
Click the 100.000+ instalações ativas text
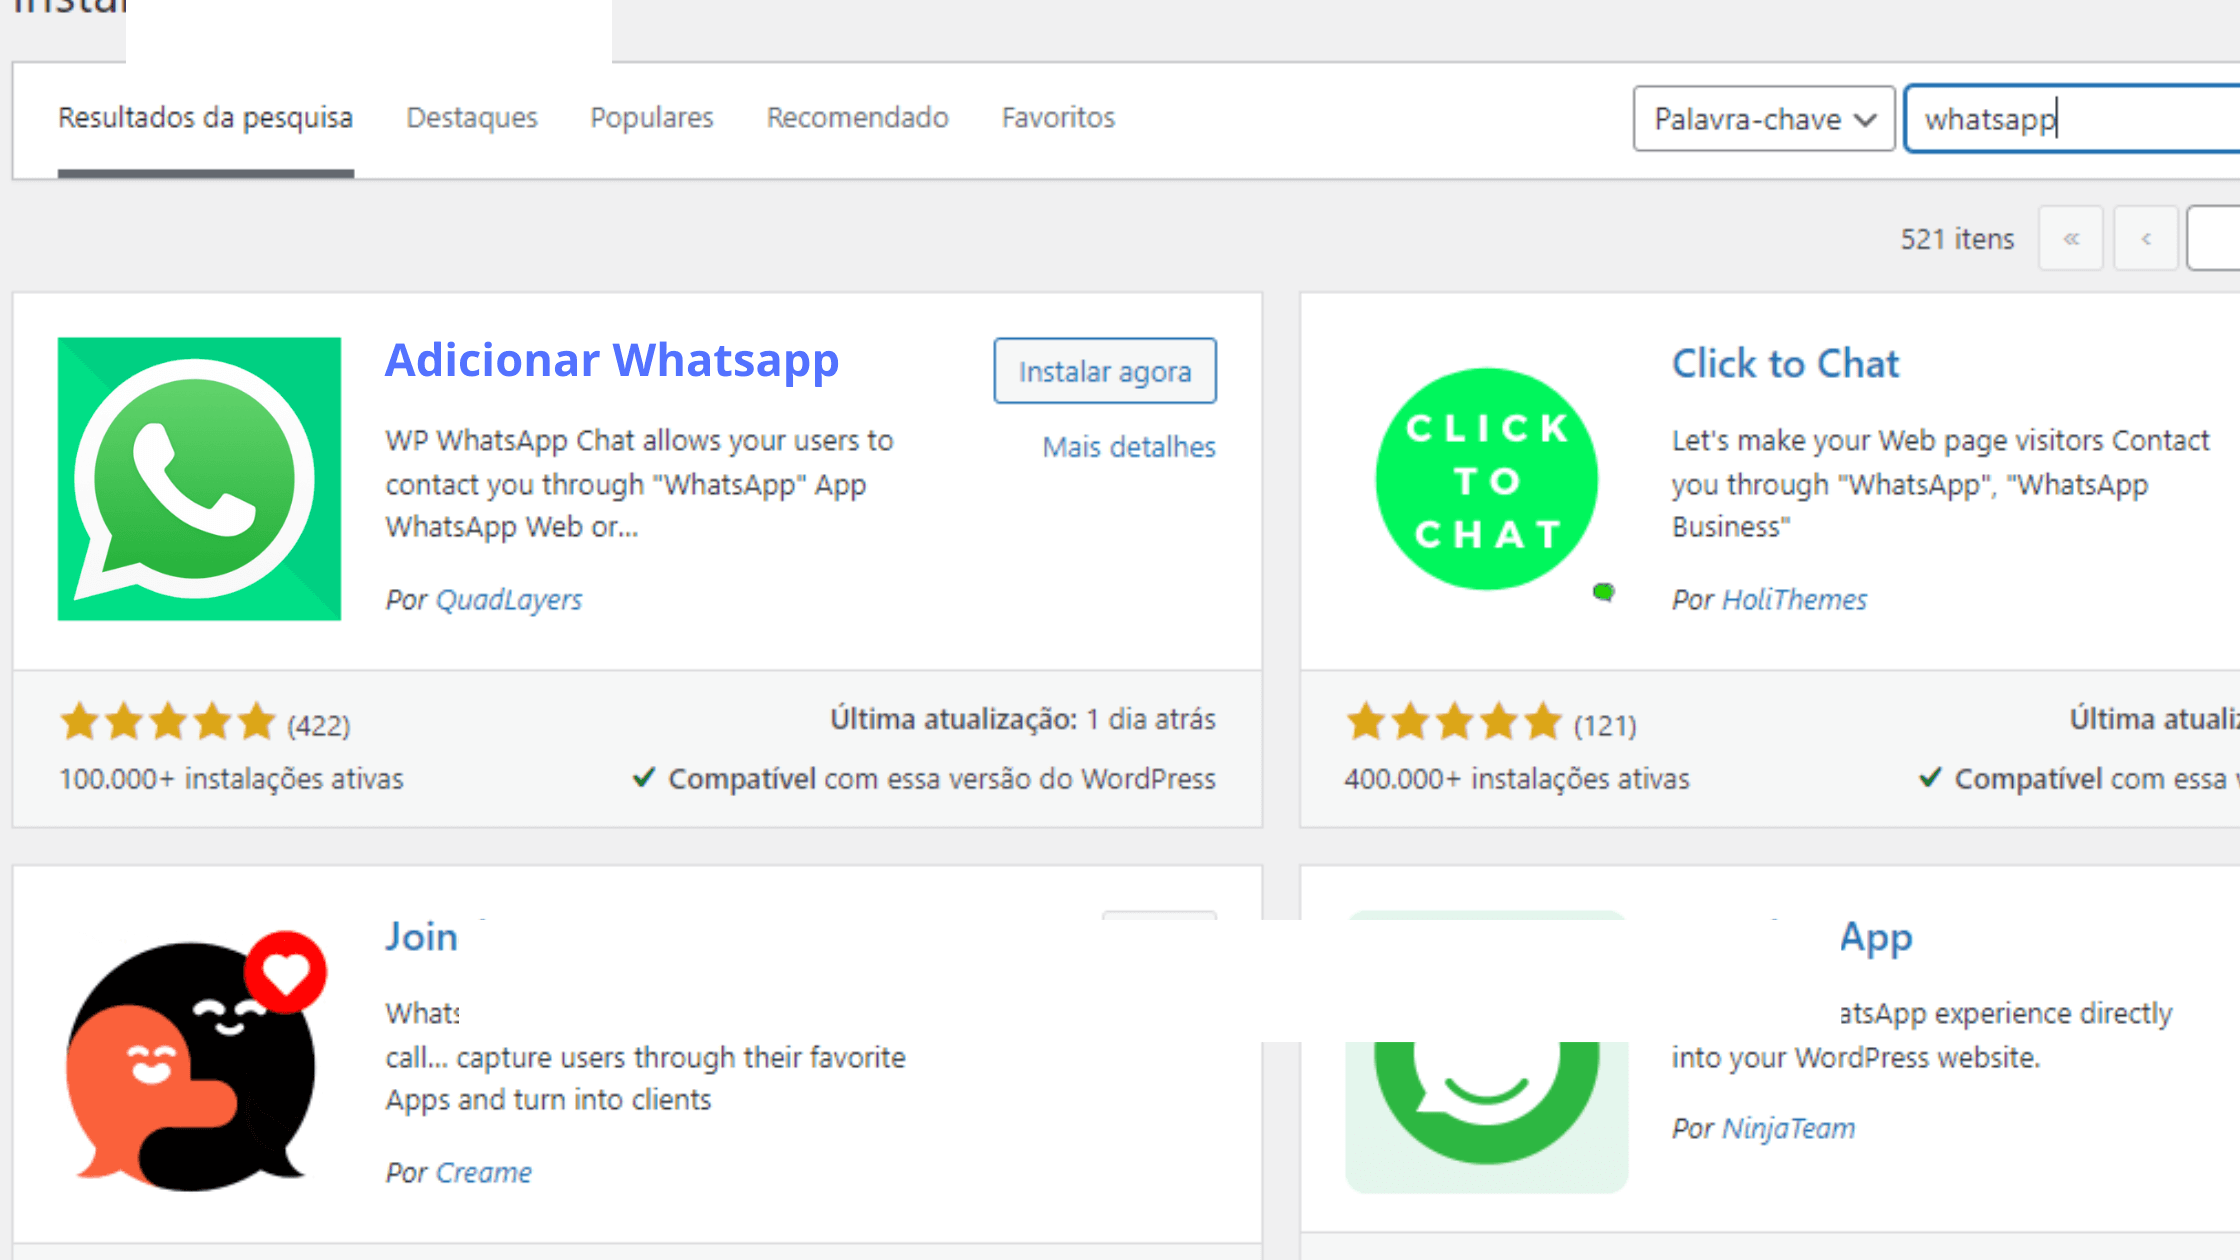pos(231,779)
